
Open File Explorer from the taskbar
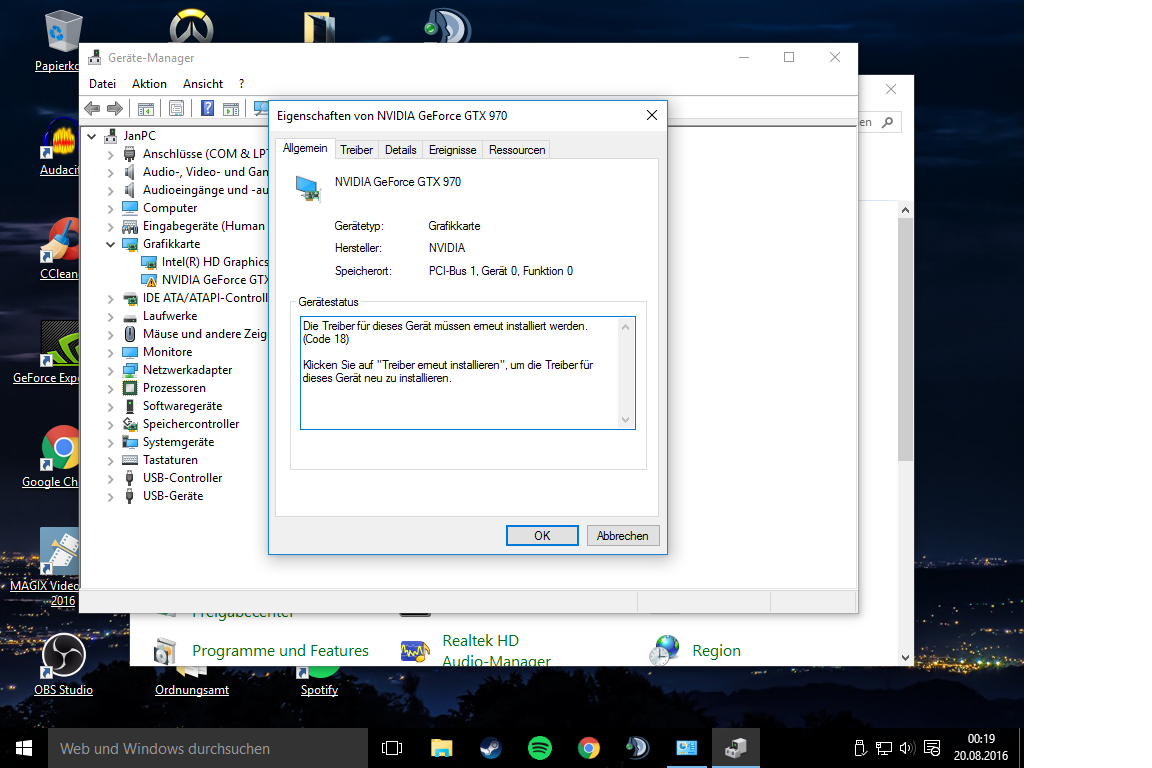click(x=442, y=748)
